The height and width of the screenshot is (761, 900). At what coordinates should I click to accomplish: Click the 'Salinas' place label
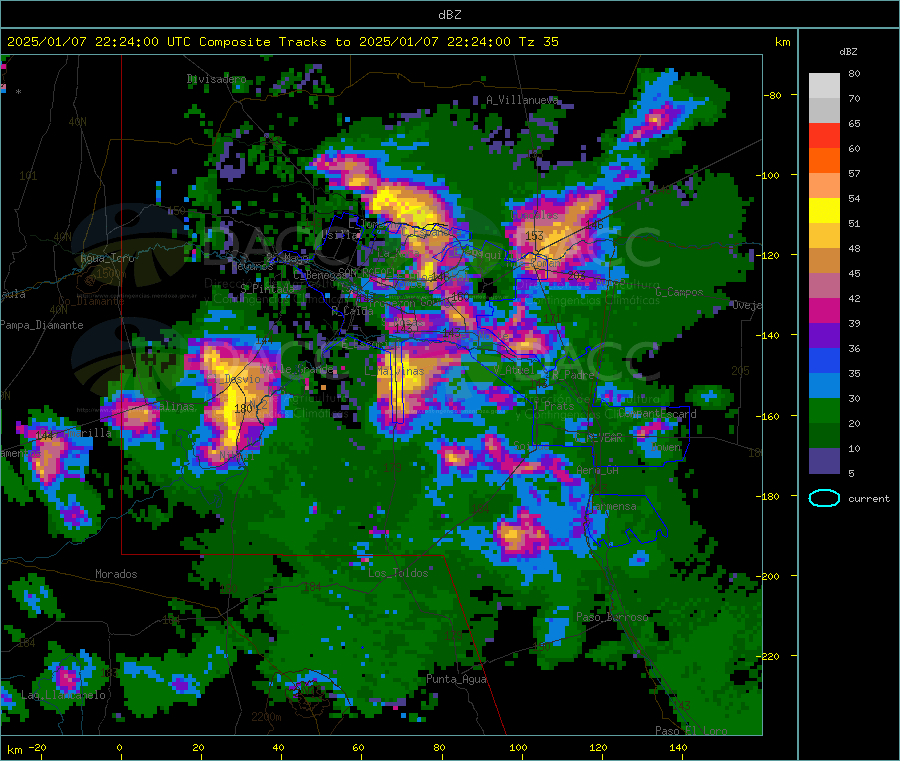pyautogui.click(x=173, y=406)
